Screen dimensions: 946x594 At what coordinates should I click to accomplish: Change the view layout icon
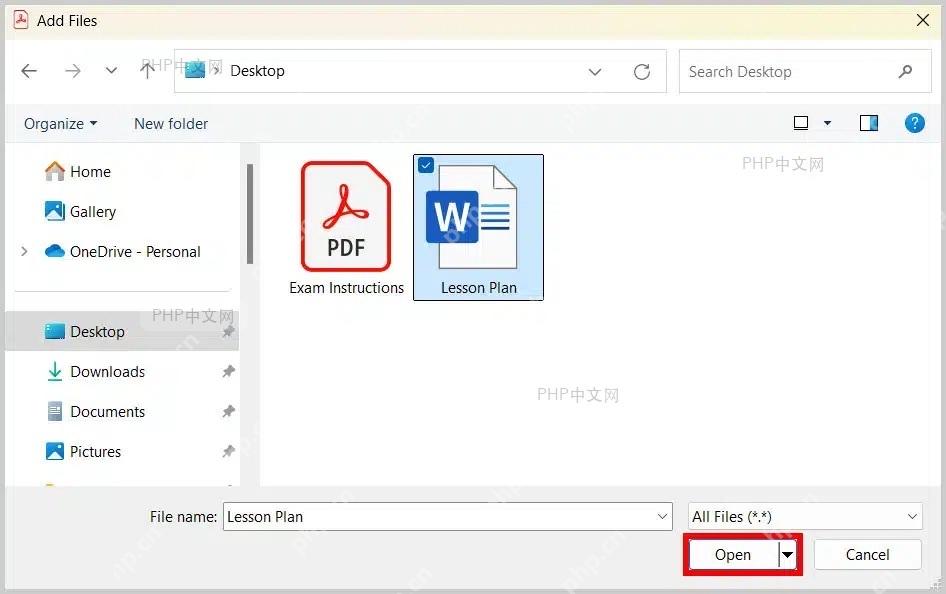click(x=801, y=123)
